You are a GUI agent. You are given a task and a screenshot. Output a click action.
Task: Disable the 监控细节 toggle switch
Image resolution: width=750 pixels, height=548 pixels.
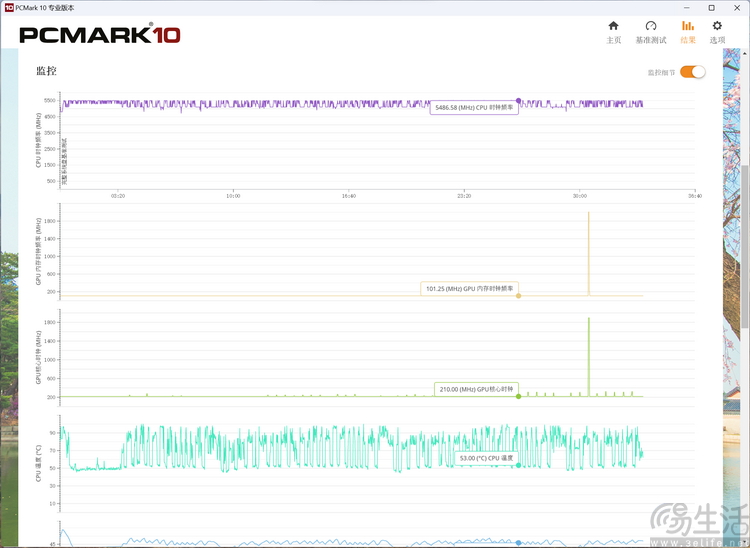pos(692,72)
